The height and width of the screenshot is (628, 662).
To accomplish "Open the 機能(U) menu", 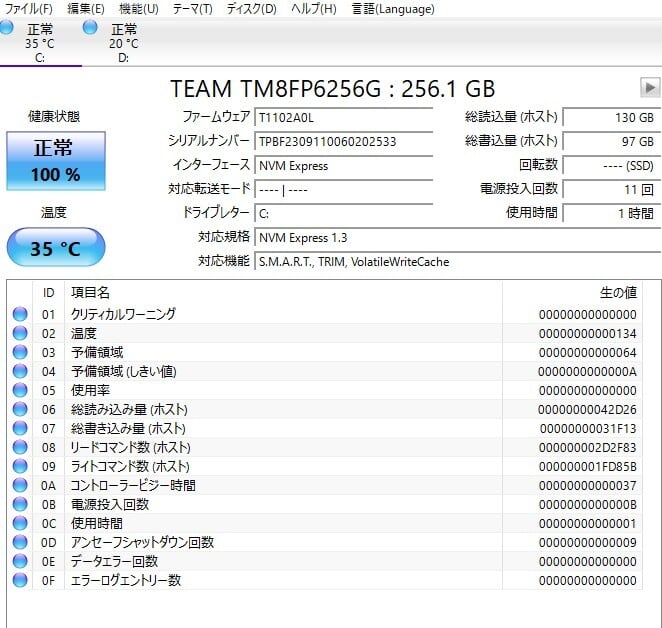I will (139, 9).
